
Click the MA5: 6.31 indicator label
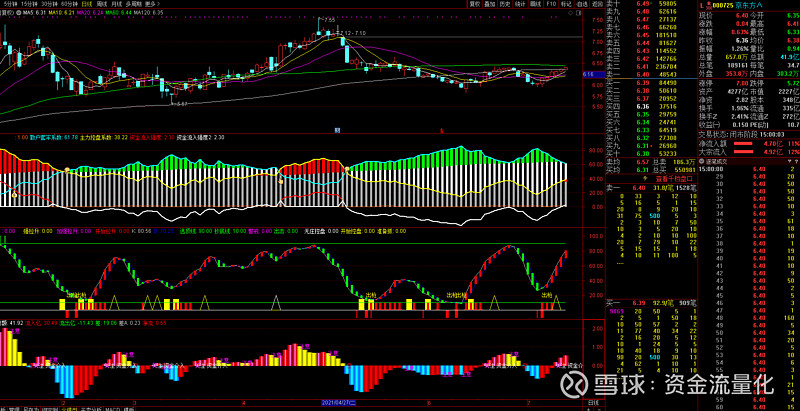(34, 12)
